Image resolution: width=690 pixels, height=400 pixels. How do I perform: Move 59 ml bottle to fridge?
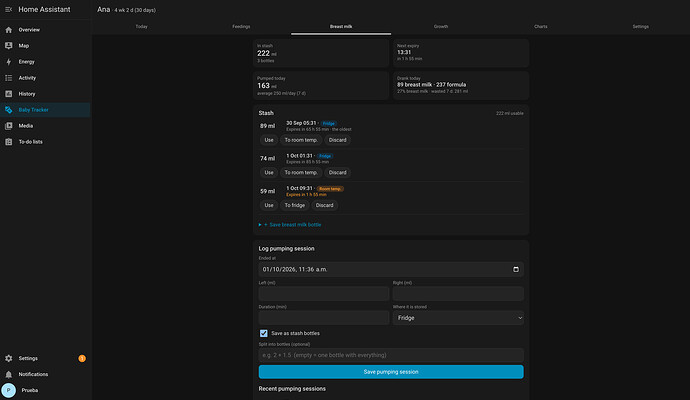pos(294,205)
